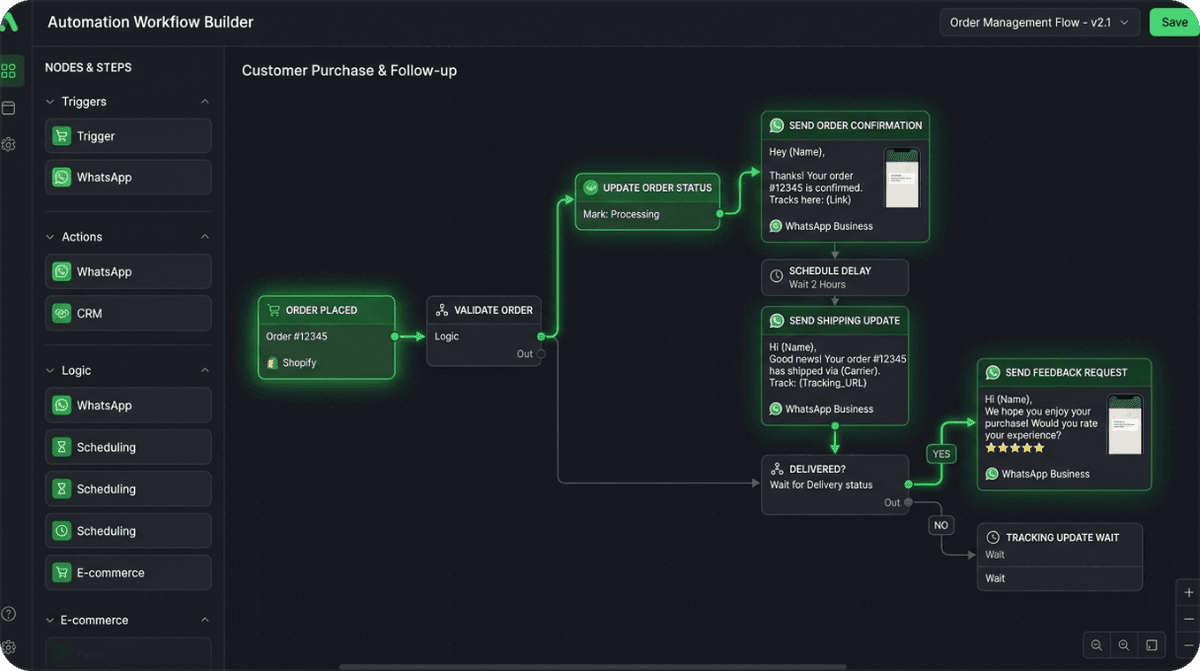Screen dimensions: 1200x671
Task: Collapse the Logic section
Action: (205, 371)
